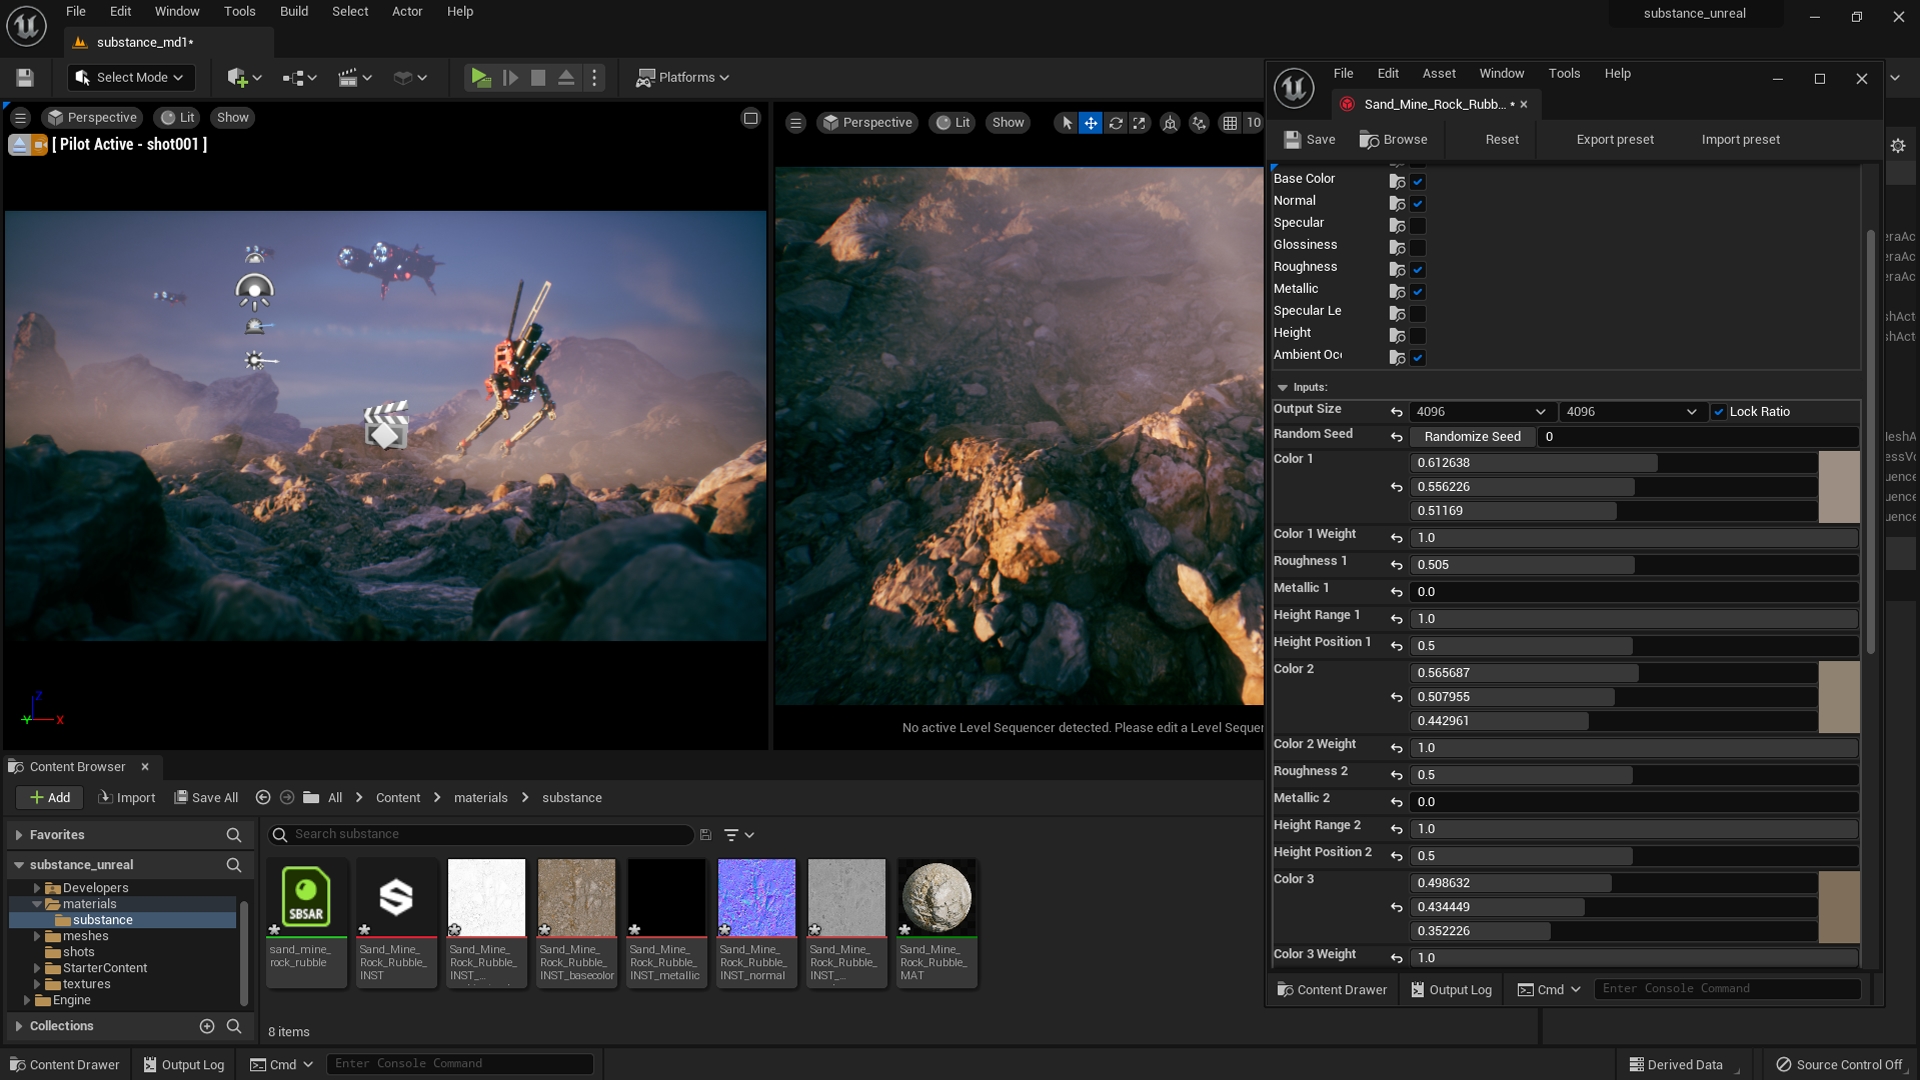
Task: Click the Color 1 swatch
Action: pos(1839,488)
